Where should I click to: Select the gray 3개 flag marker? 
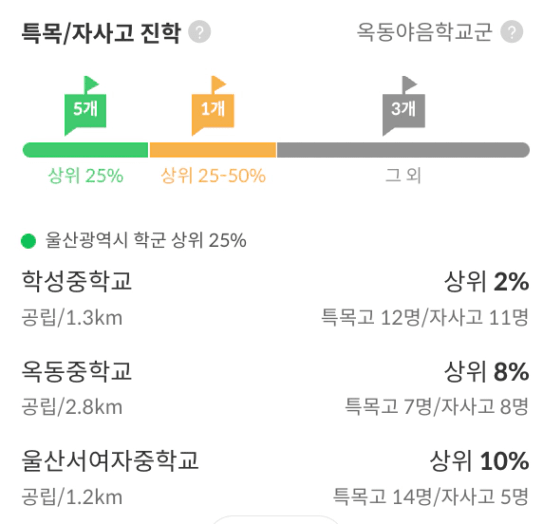(x=404, y=106)
